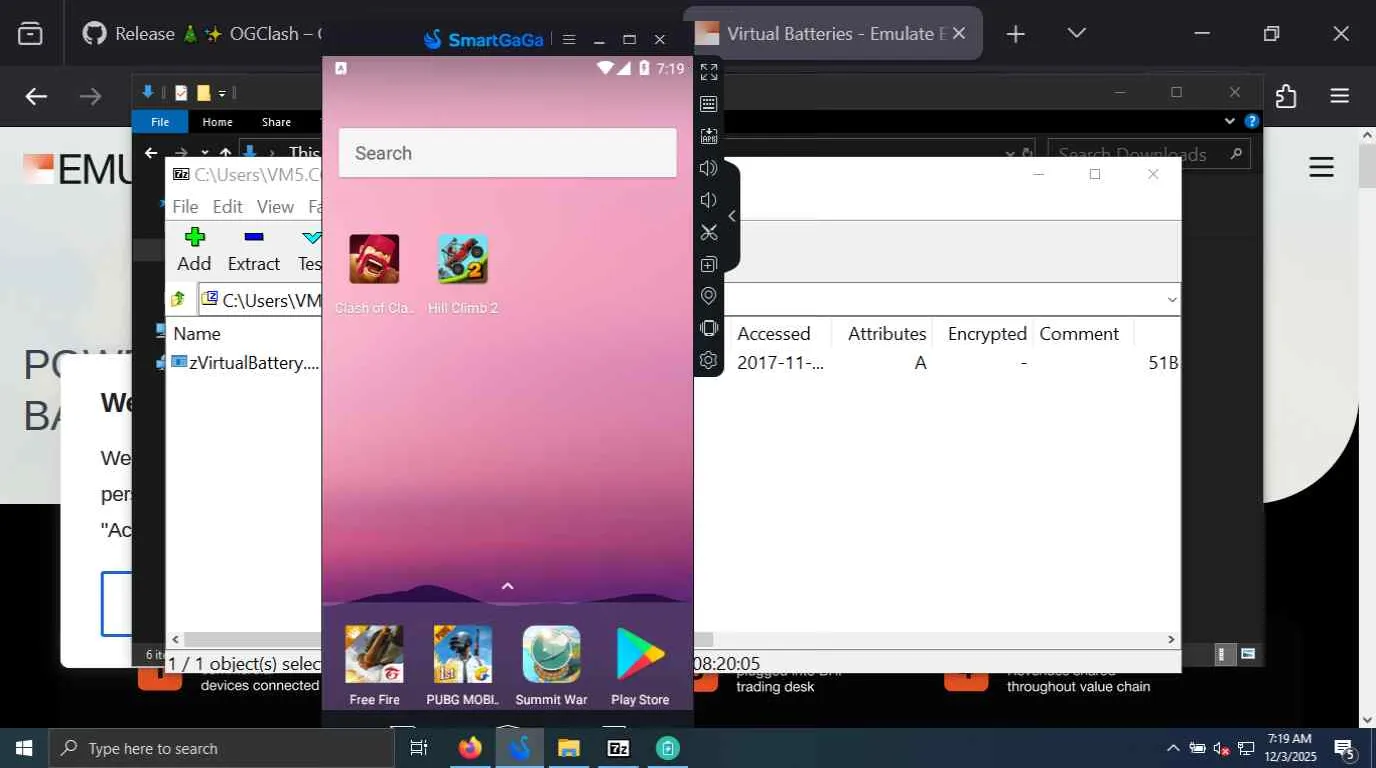Open Clash of Clans in SmartGaGa
Viewport: 1376px width, 768px height.
[x=374, y=259]
